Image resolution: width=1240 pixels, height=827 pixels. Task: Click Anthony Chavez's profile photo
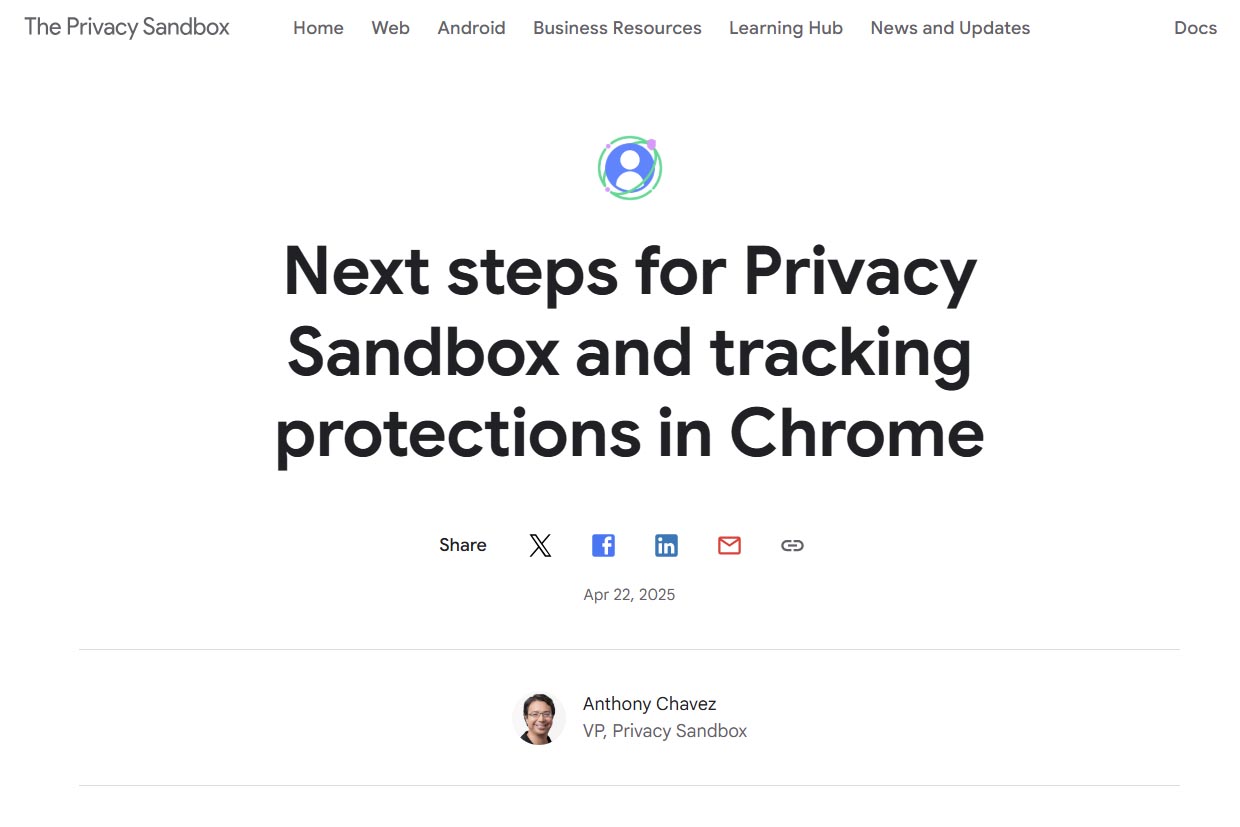point(539,718)
